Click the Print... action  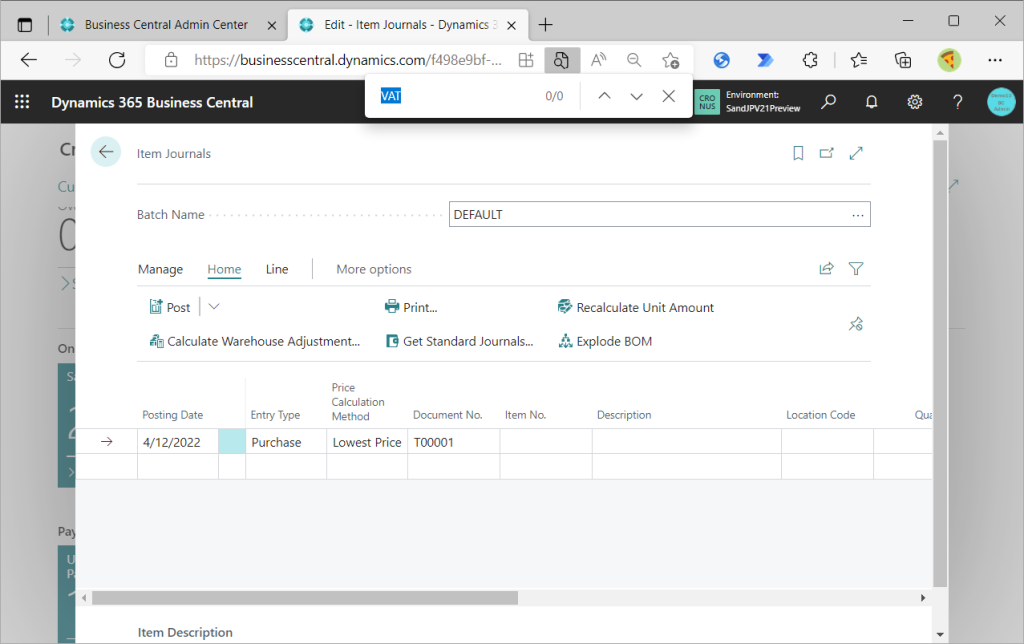(x=411, y=307)
